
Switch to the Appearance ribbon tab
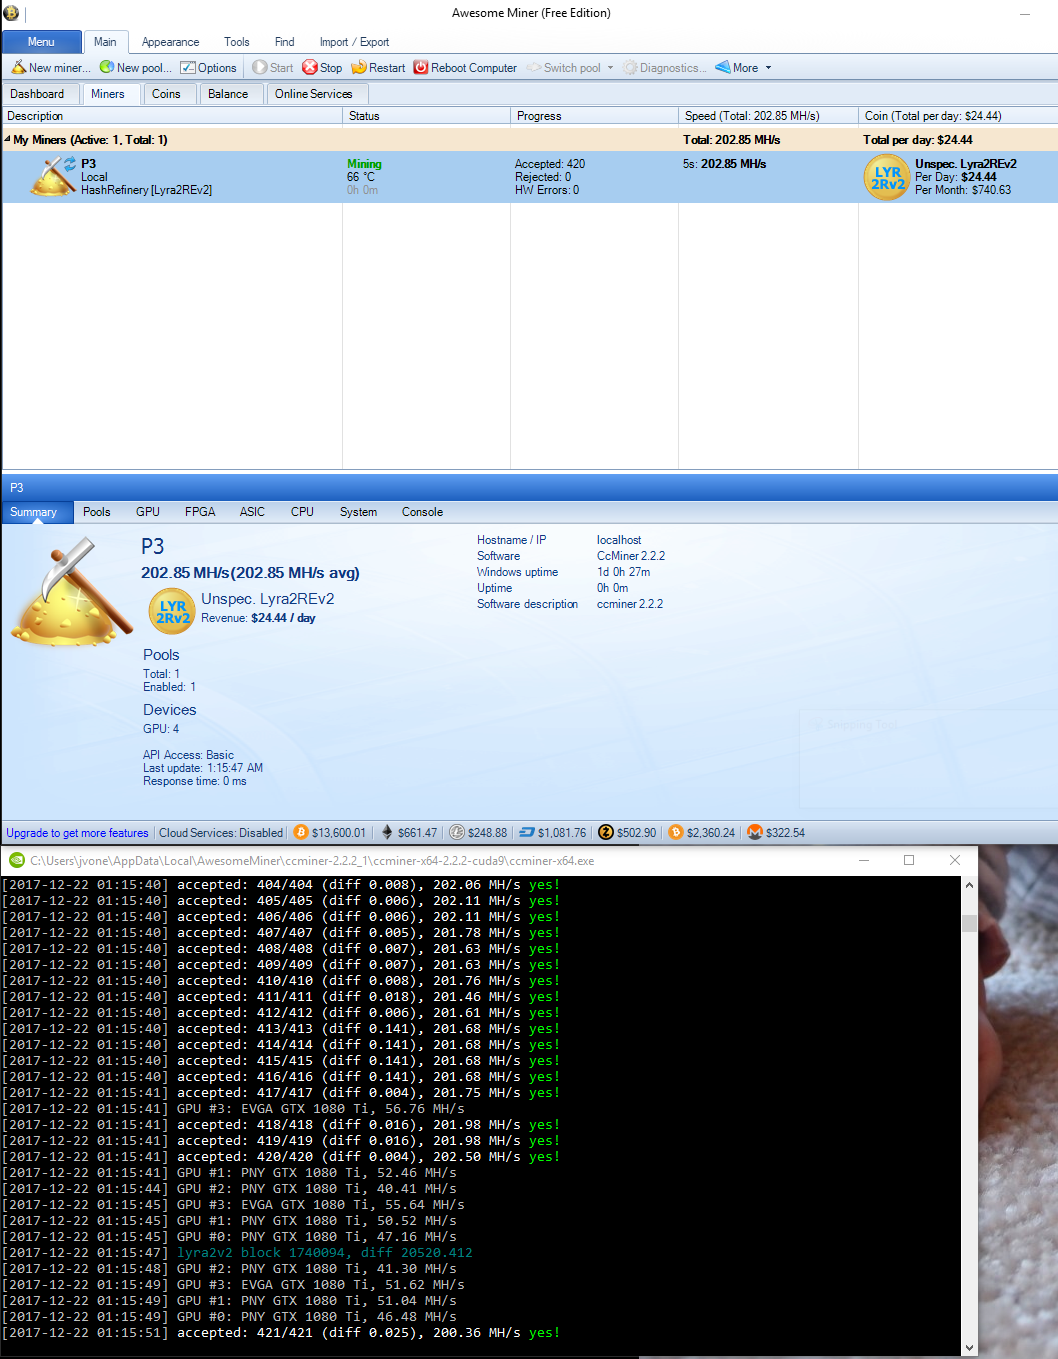tap(170, 42)
